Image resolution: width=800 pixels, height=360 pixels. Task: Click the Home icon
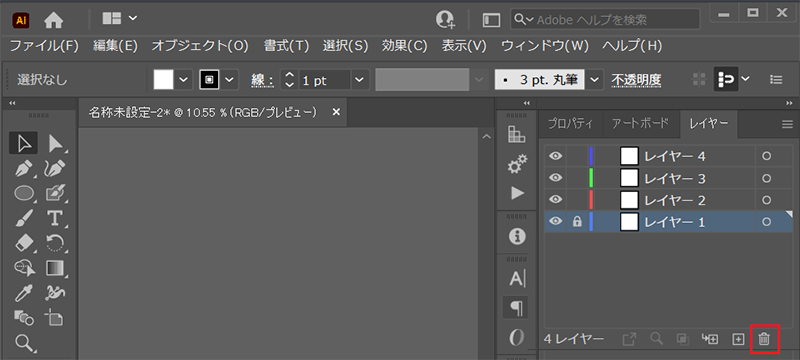pos(54,20)
